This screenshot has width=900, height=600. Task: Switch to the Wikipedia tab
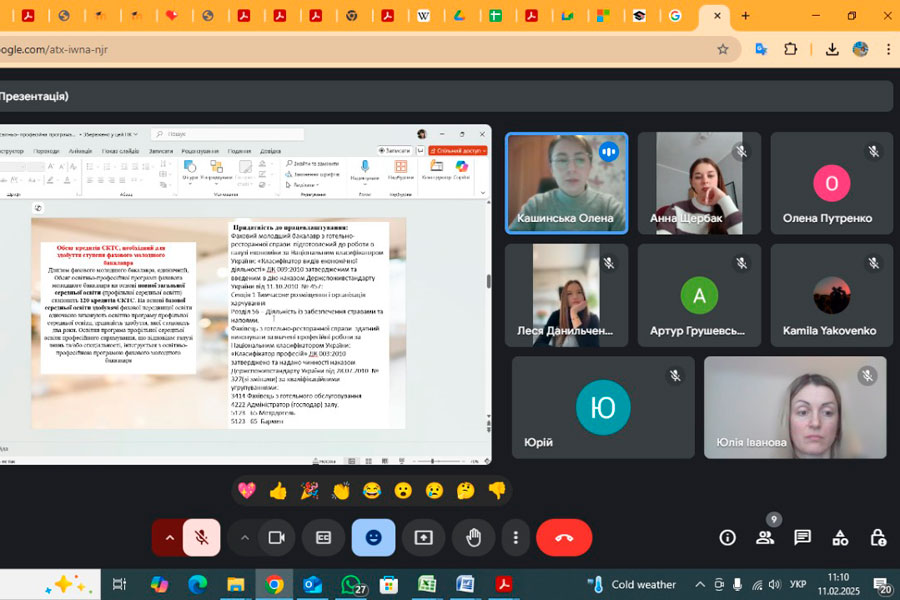pyautogui.click(x=423, y=16)
